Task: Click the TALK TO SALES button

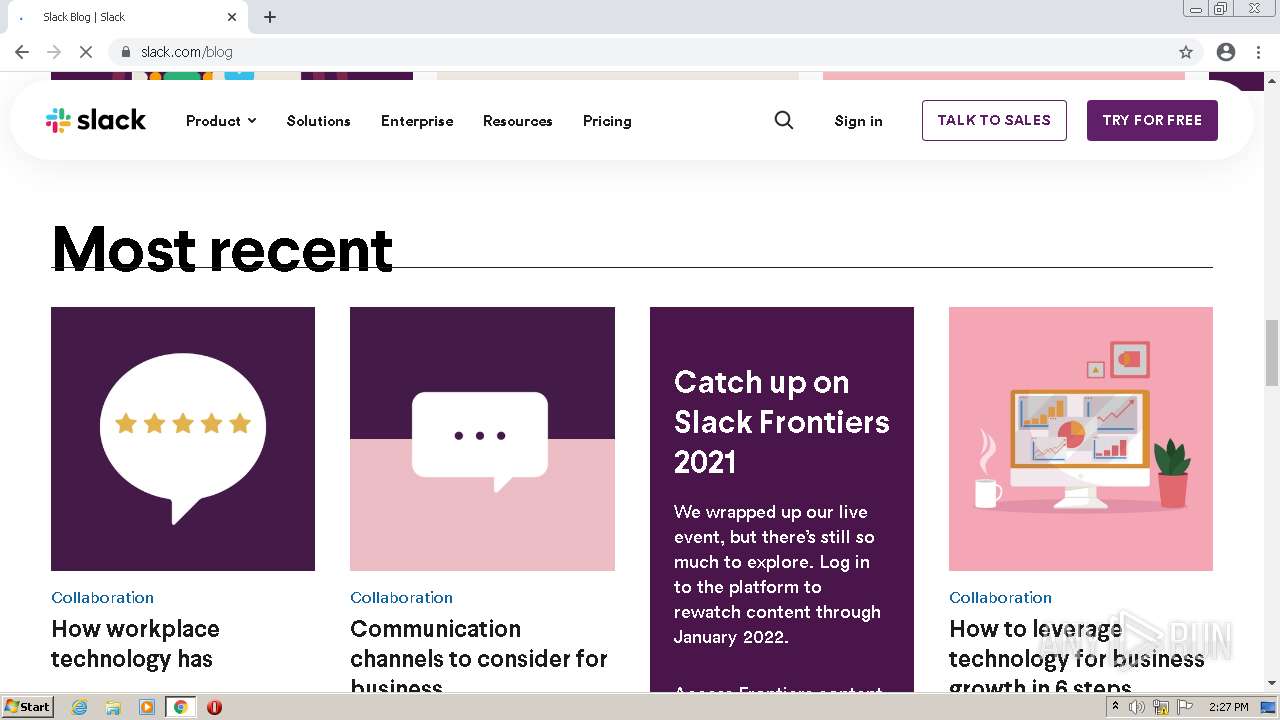Action: 994,120
